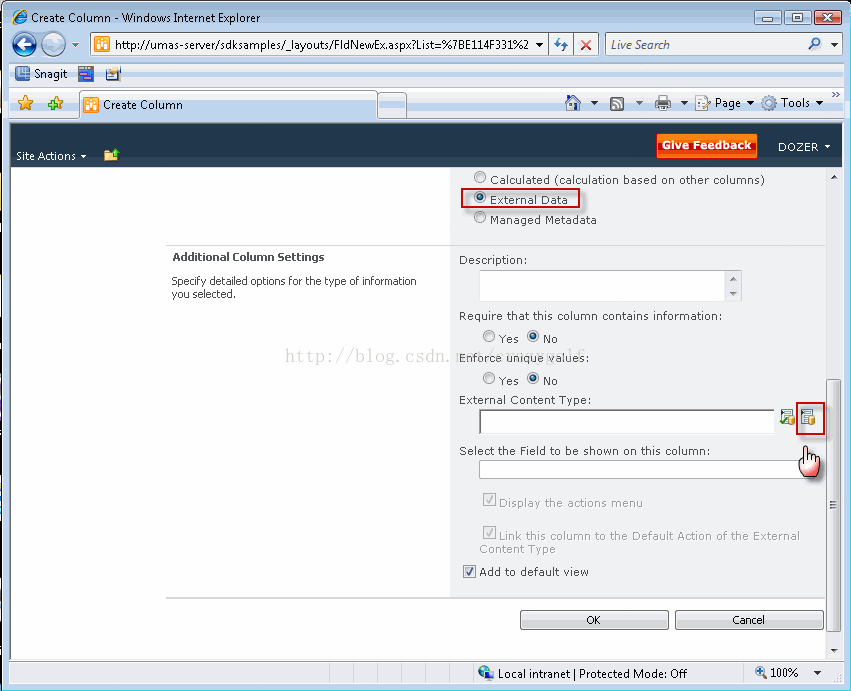
Task: Open the Page menu
Action: [725, 103]
